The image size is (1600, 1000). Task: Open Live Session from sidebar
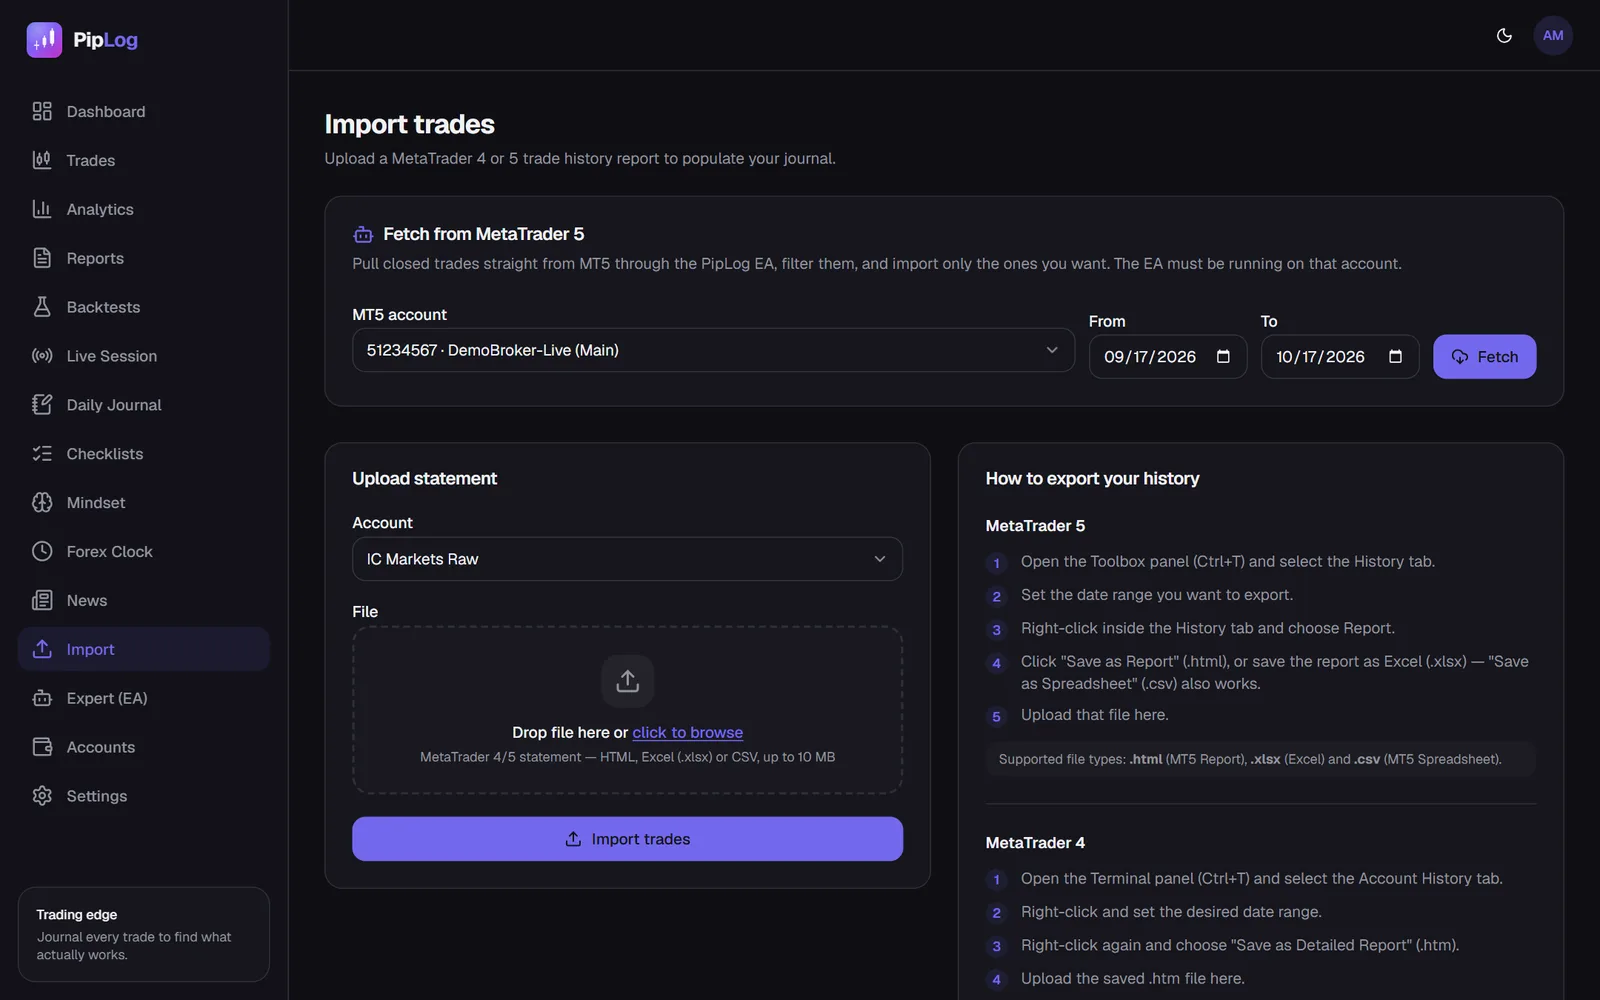tap(144, 356)
